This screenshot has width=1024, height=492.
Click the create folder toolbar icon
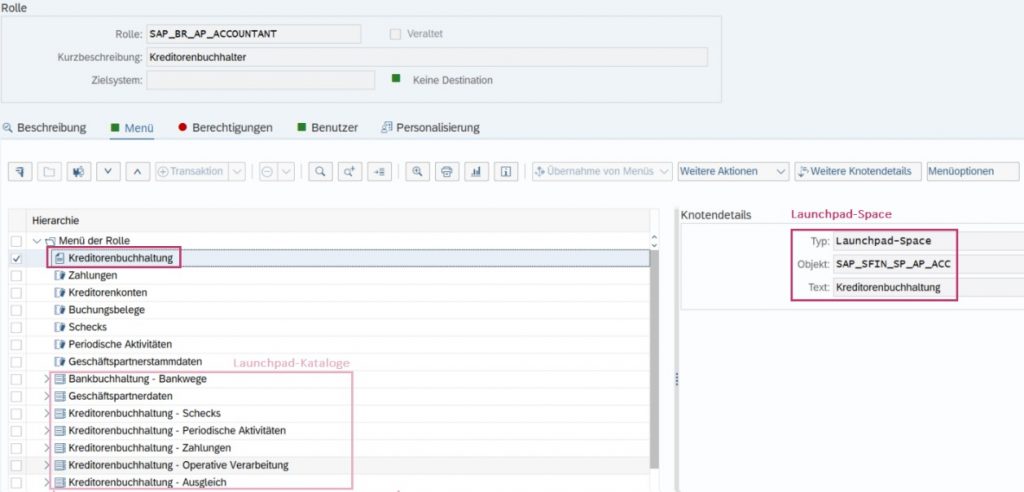[x=50, y=172]
